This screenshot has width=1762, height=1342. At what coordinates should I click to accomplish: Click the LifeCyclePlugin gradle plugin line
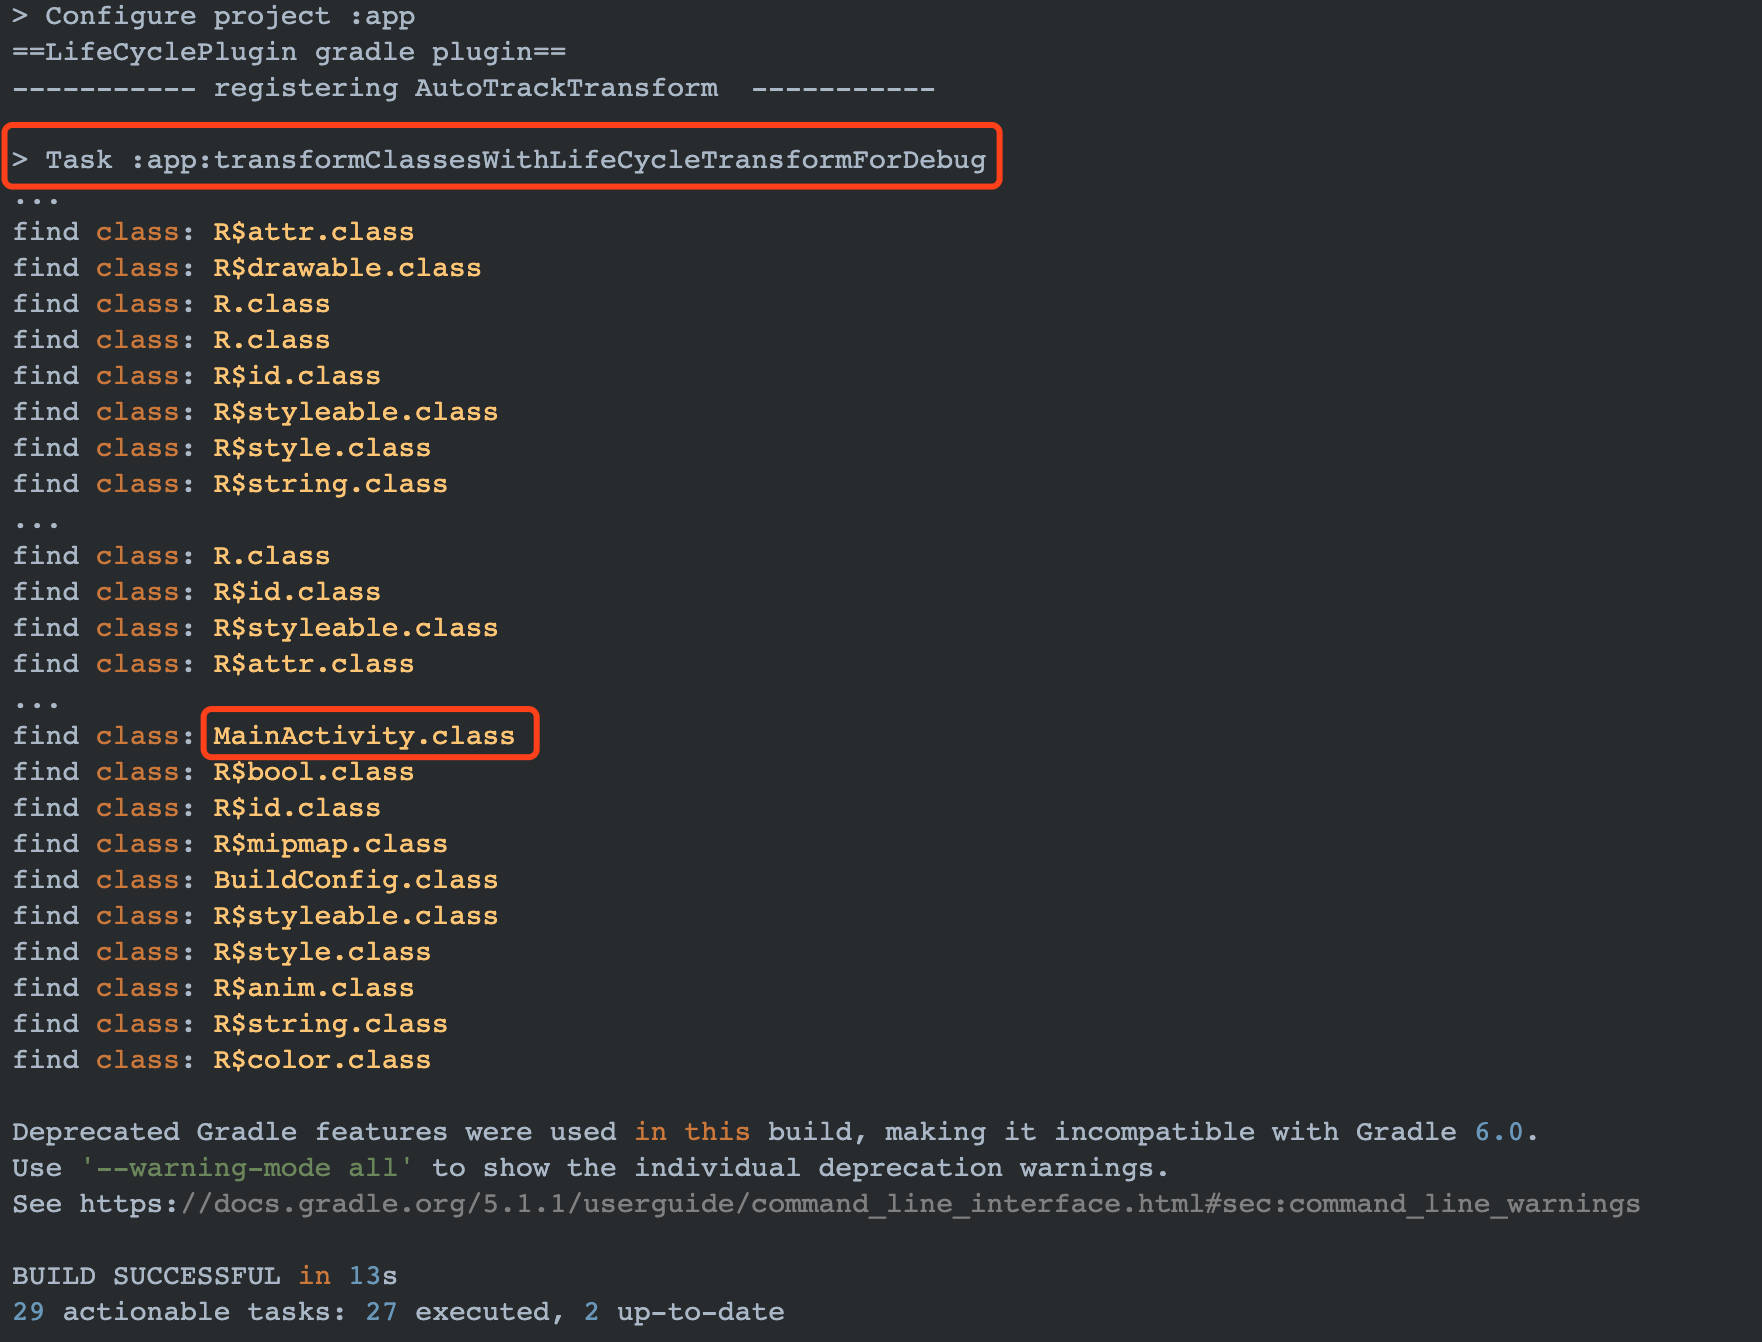coord(289,52)
